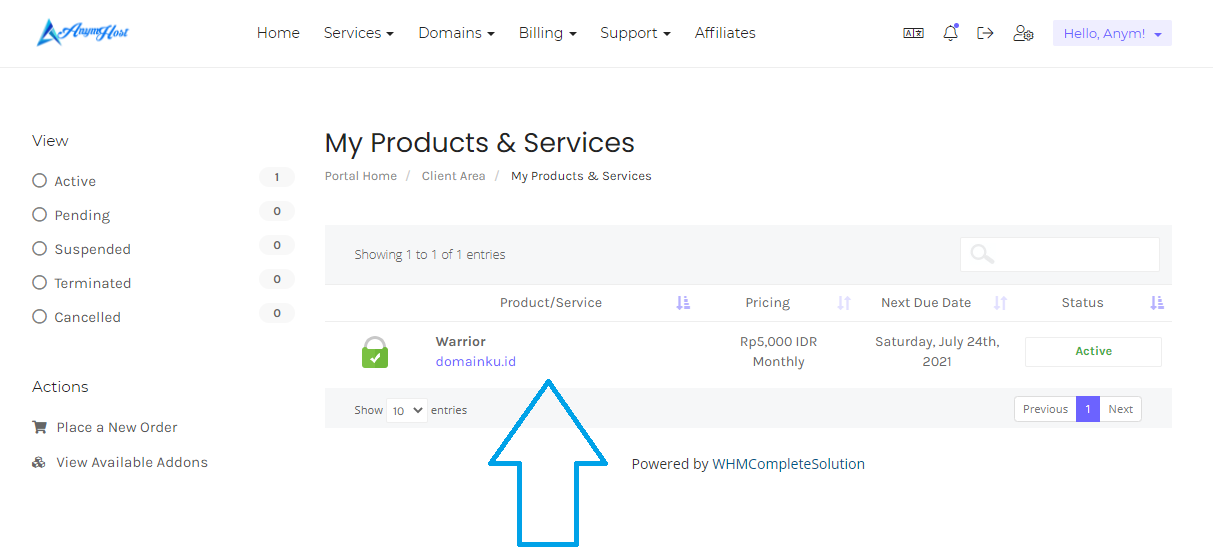
Task: Open the notifications bell icon
Action: tap(950, 33)
